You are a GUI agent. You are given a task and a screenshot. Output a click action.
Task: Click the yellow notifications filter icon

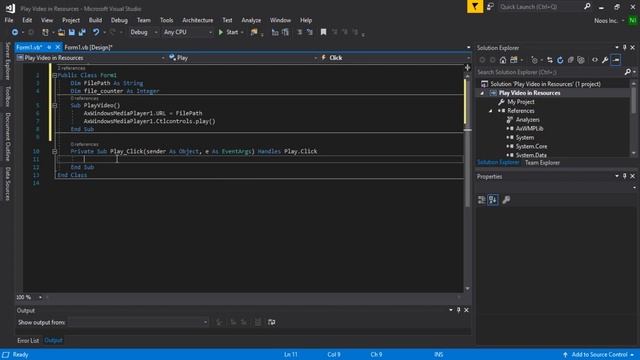coord(475,7)
